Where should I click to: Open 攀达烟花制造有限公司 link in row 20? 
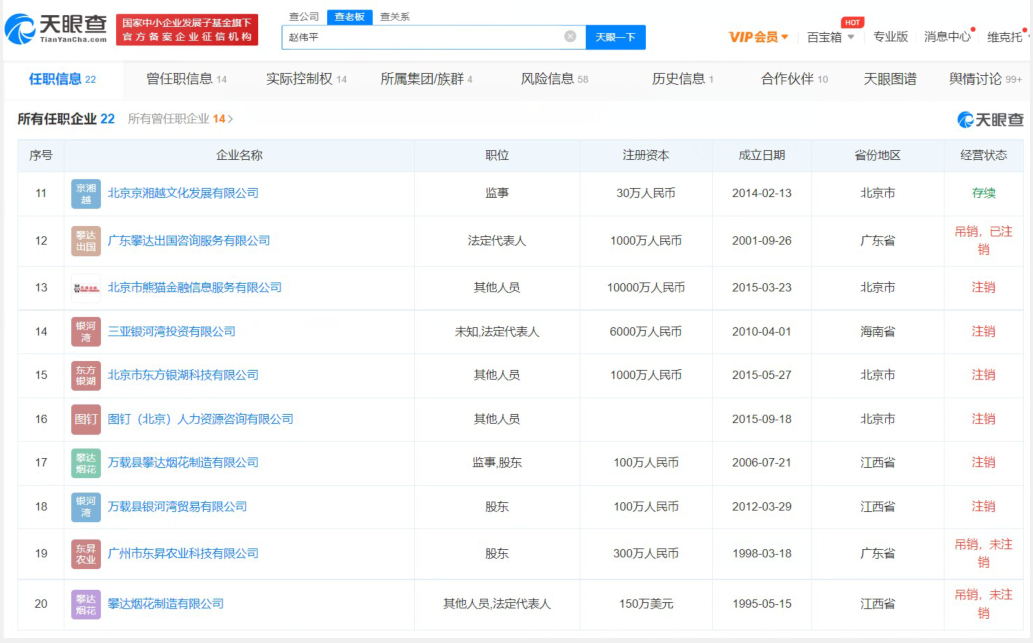[166, 603]
